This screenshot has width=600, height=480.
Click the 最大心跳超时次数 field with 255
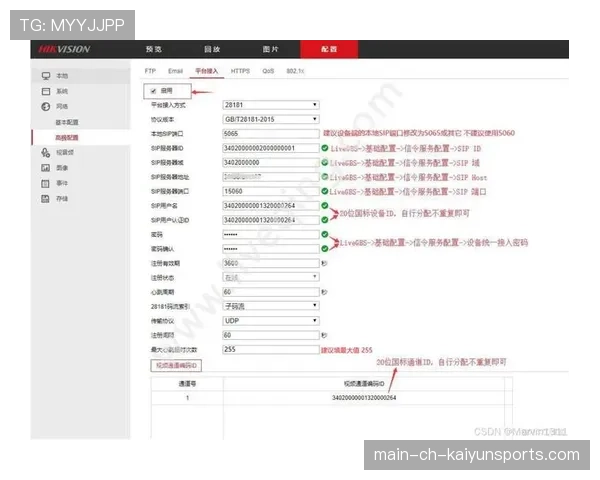(x=271, y=349)
